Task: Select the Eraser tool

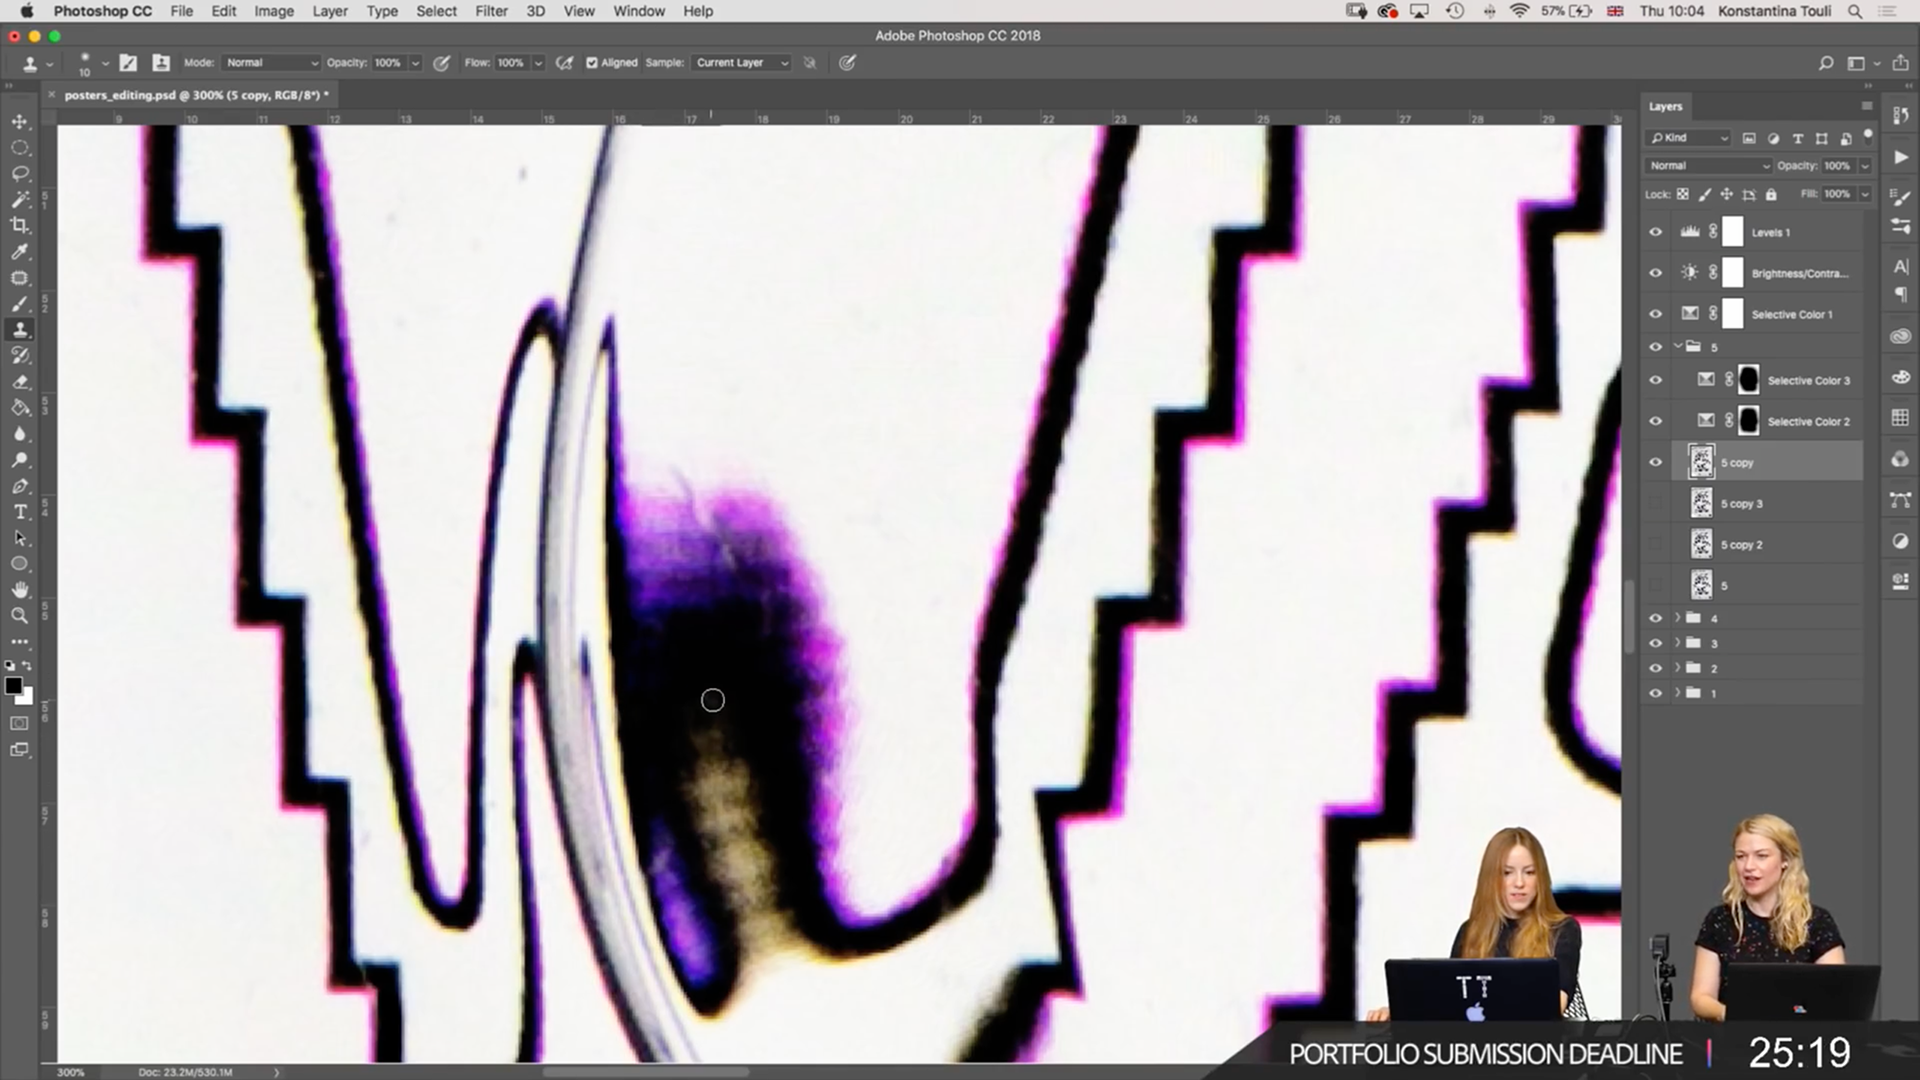Action: [19, 382]
